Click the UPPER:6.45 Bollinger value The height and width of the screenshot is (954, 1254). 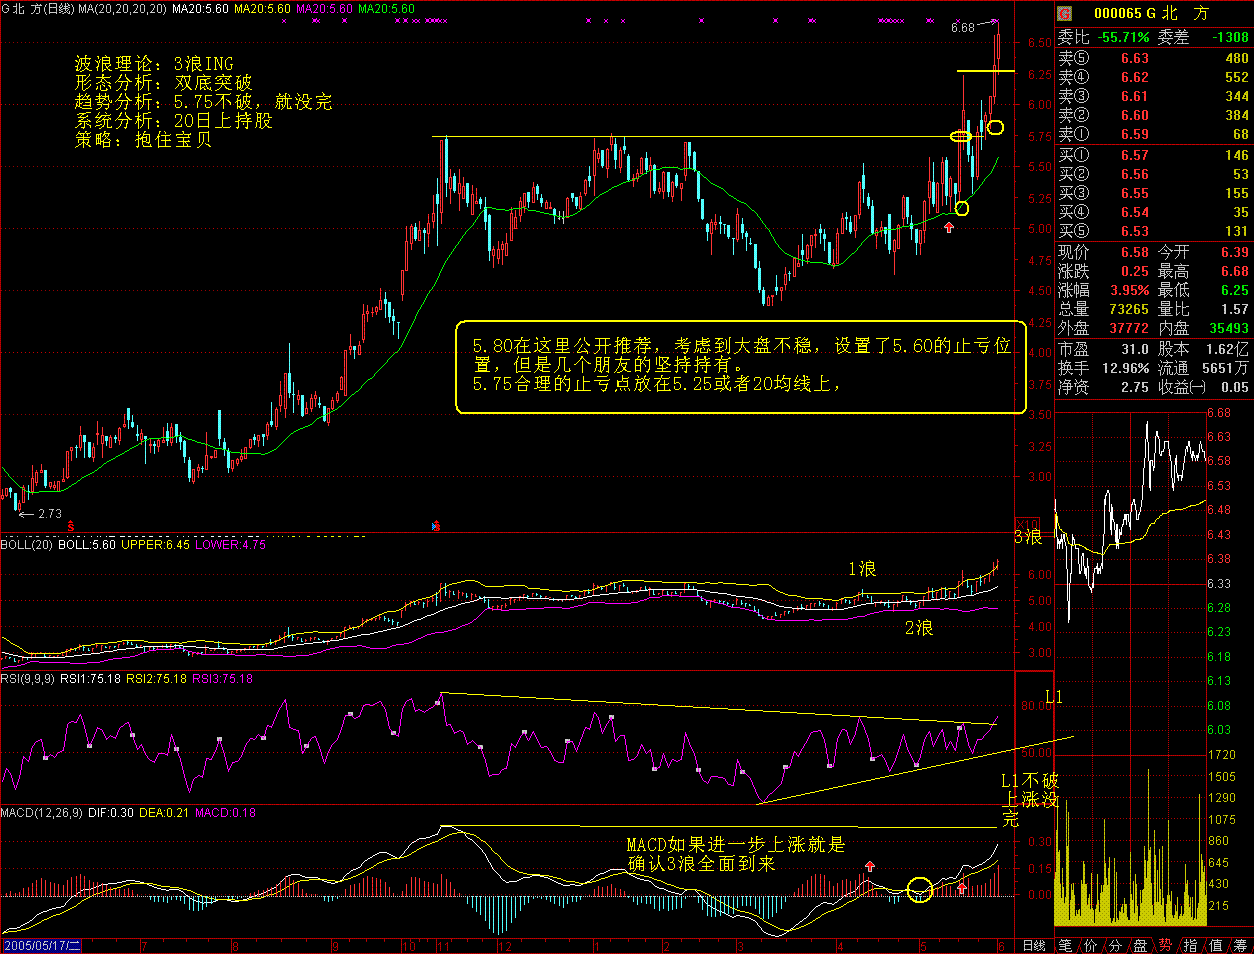(x=156, y=545)
